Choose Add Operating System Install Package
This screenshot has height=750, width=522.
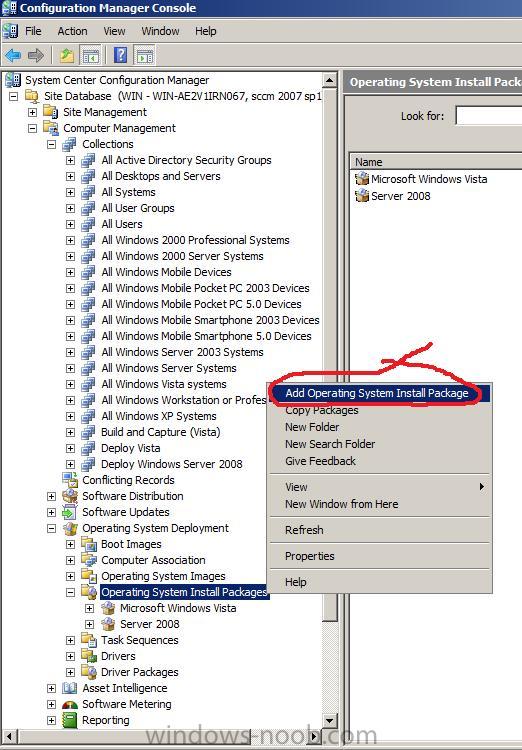coord(380,393)
